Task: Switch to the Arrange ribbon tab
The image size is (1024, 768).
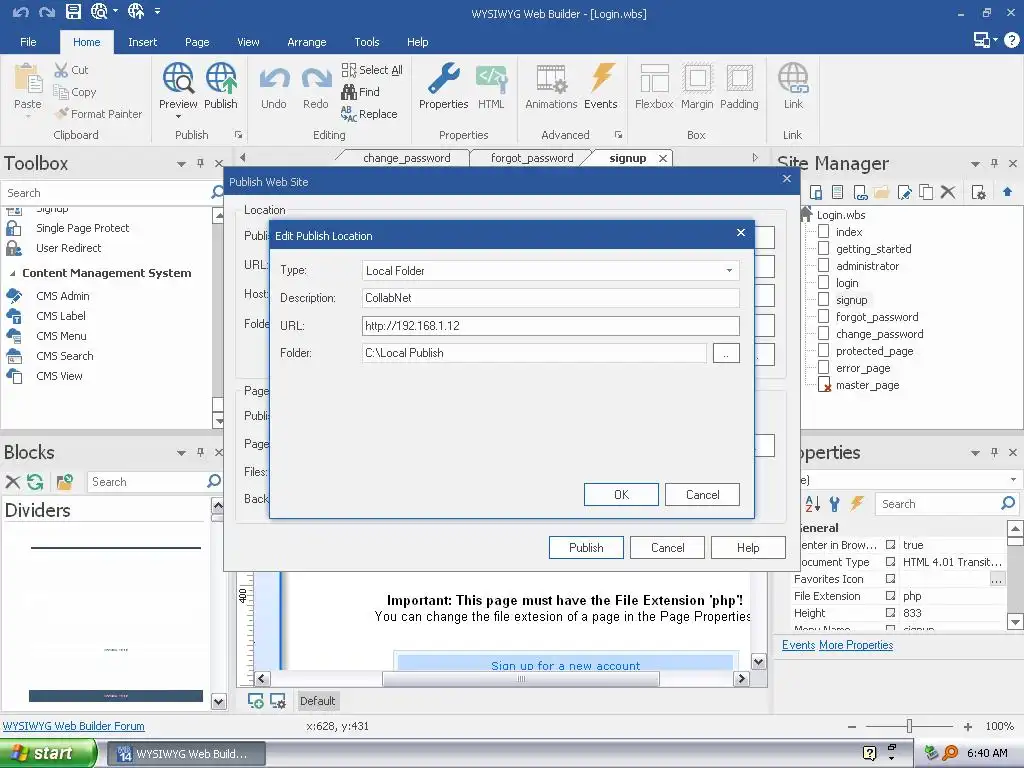Action: coord(306,42)
